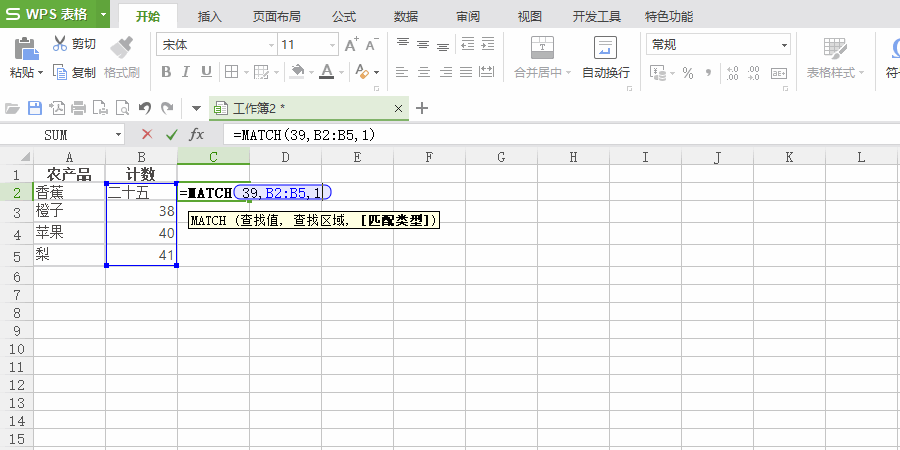Click the Save floppy disk icon

click(x=35, y=108)
